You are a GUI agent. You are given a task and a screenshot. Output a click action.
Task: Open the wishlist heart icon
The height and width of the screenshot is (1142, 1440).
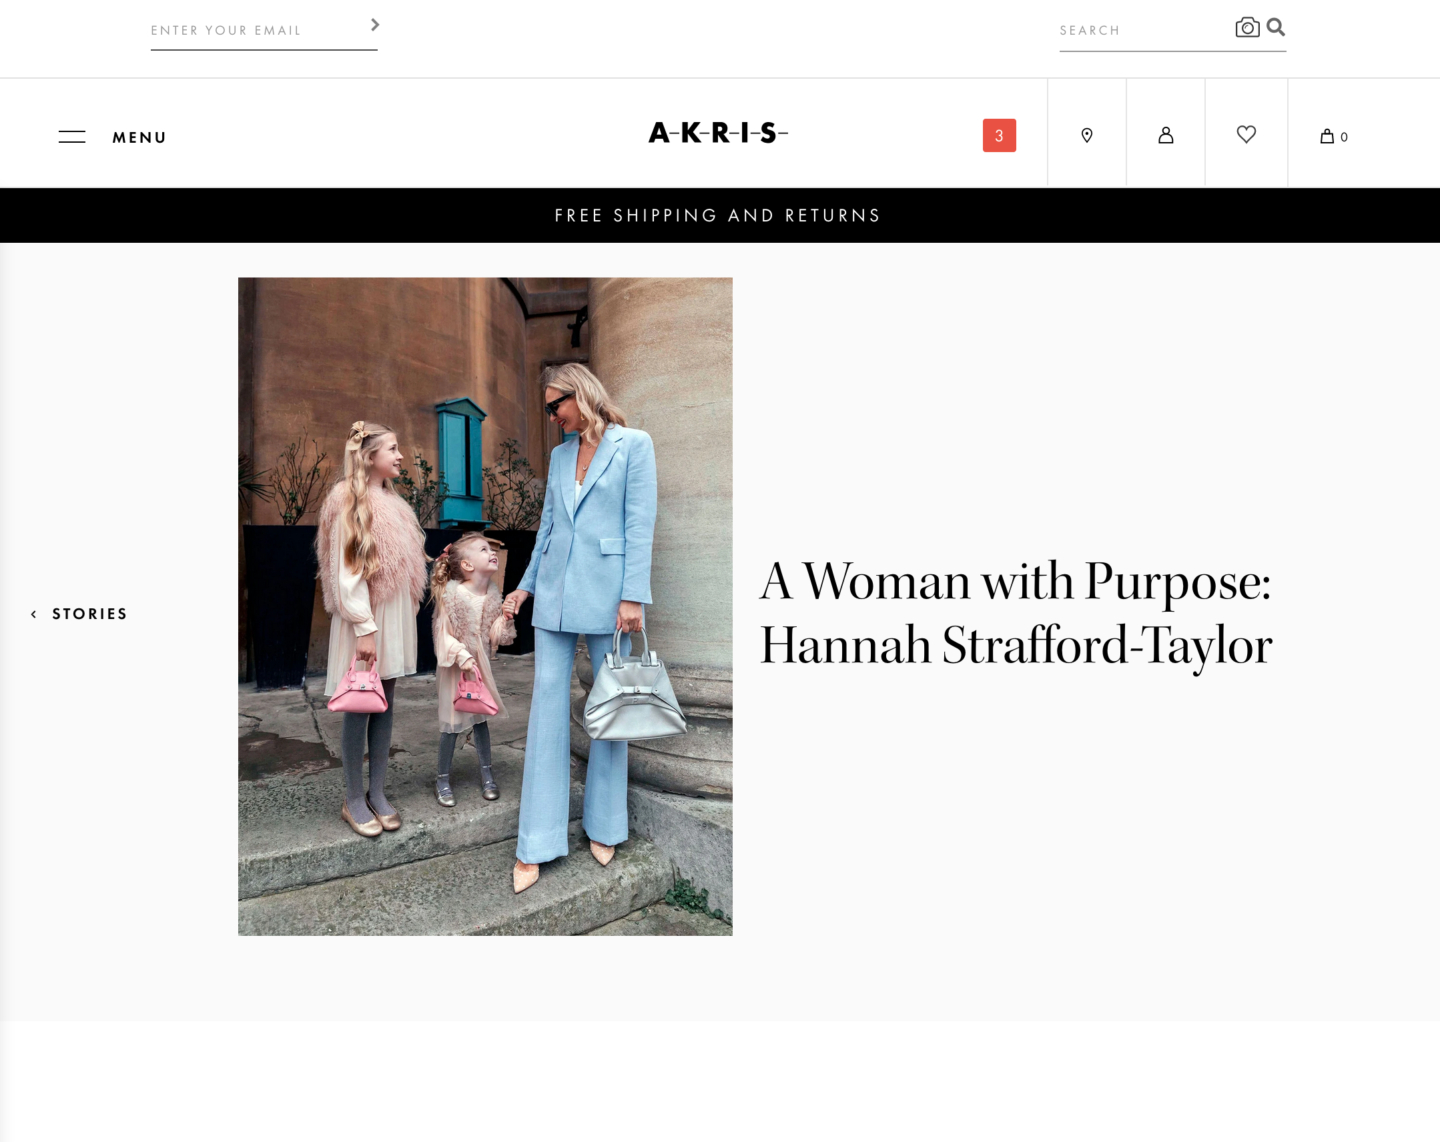tap(1246, 134)
